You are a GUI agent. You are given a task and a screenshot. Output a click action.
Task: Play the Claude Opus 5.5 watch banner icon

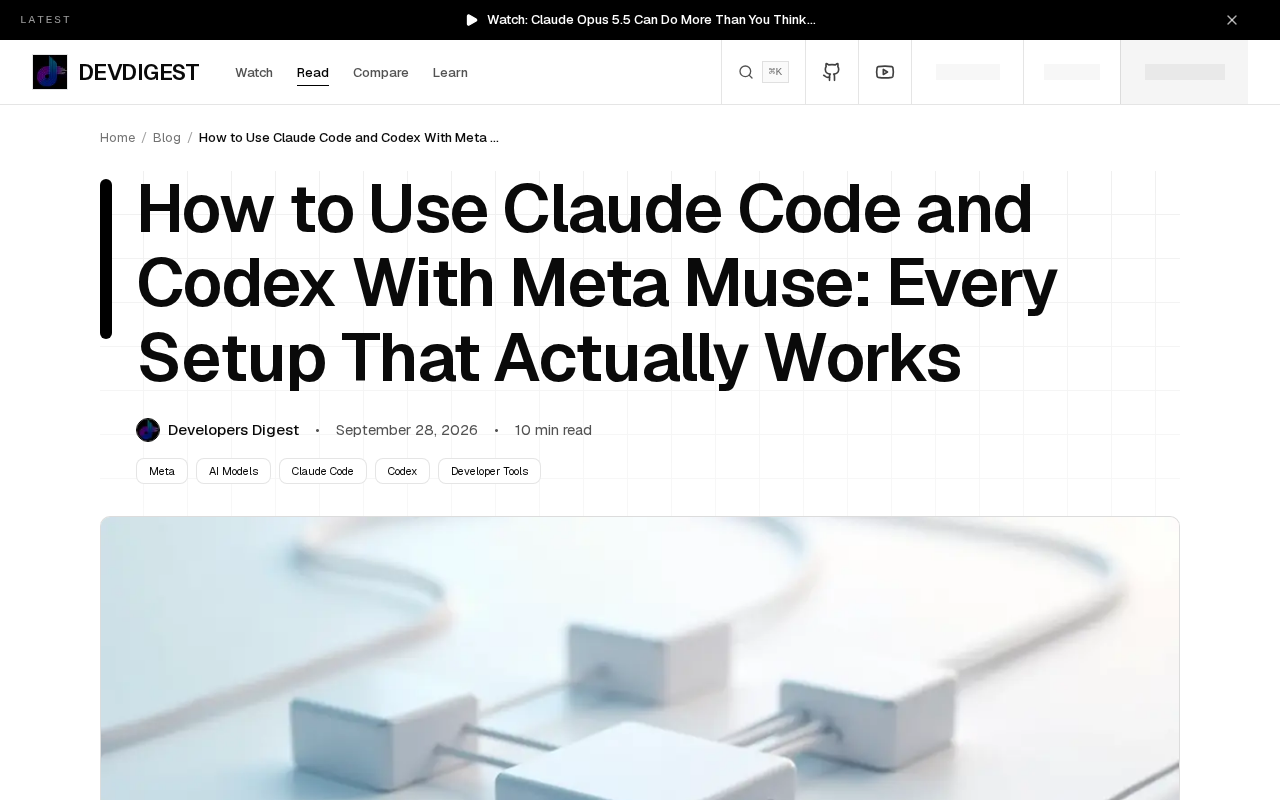472,20
